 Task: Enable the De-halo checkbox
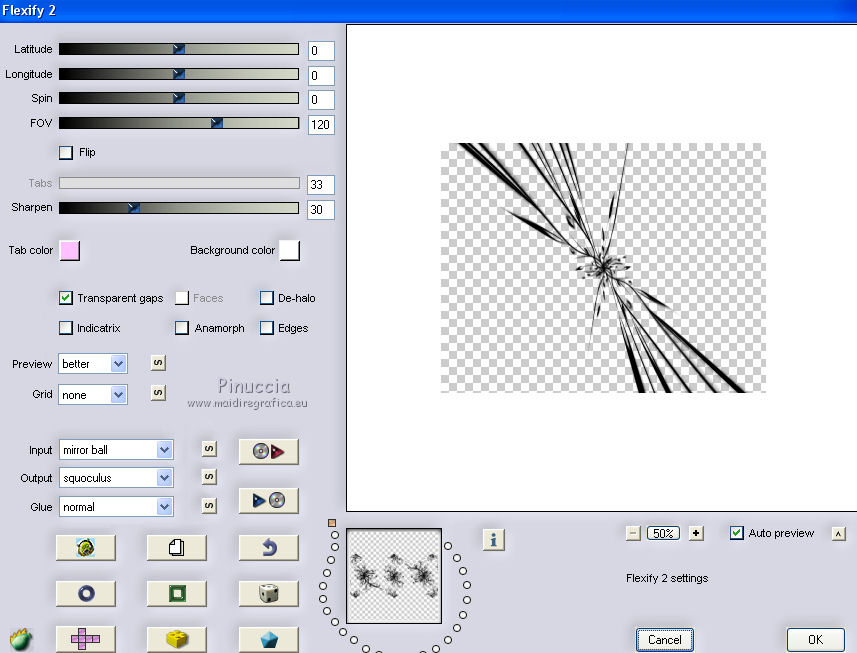(x=267, y=298)
